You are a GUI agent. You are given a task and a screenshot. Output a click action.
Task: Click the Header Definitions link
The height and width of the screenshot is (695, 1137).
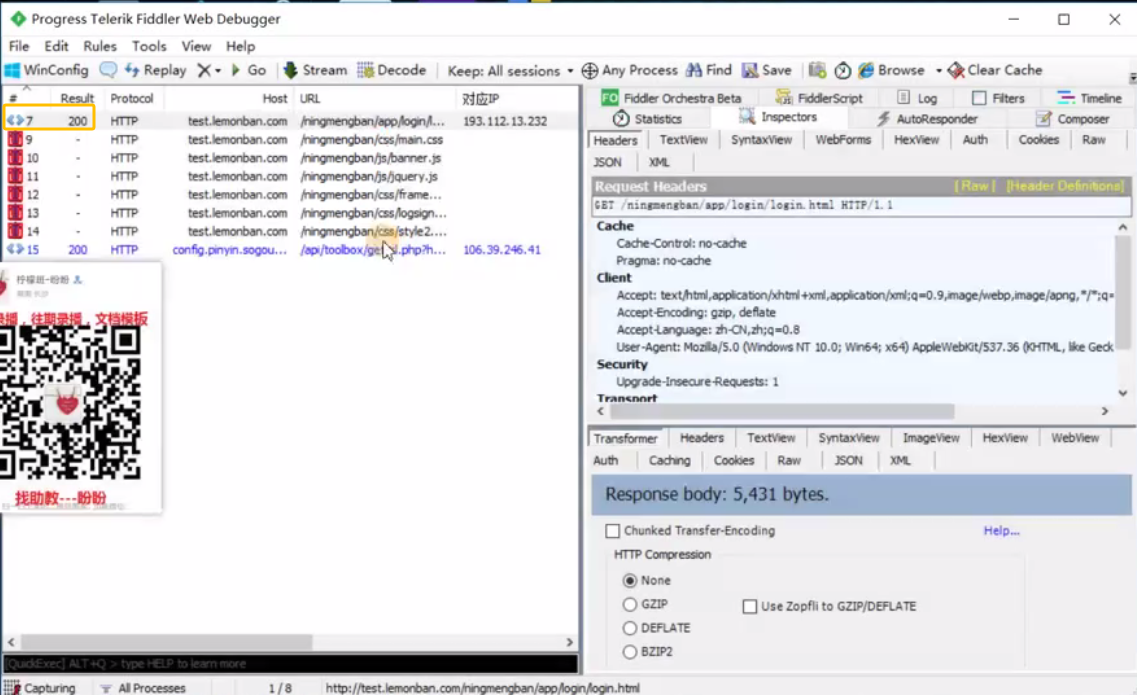(1065, 186)
